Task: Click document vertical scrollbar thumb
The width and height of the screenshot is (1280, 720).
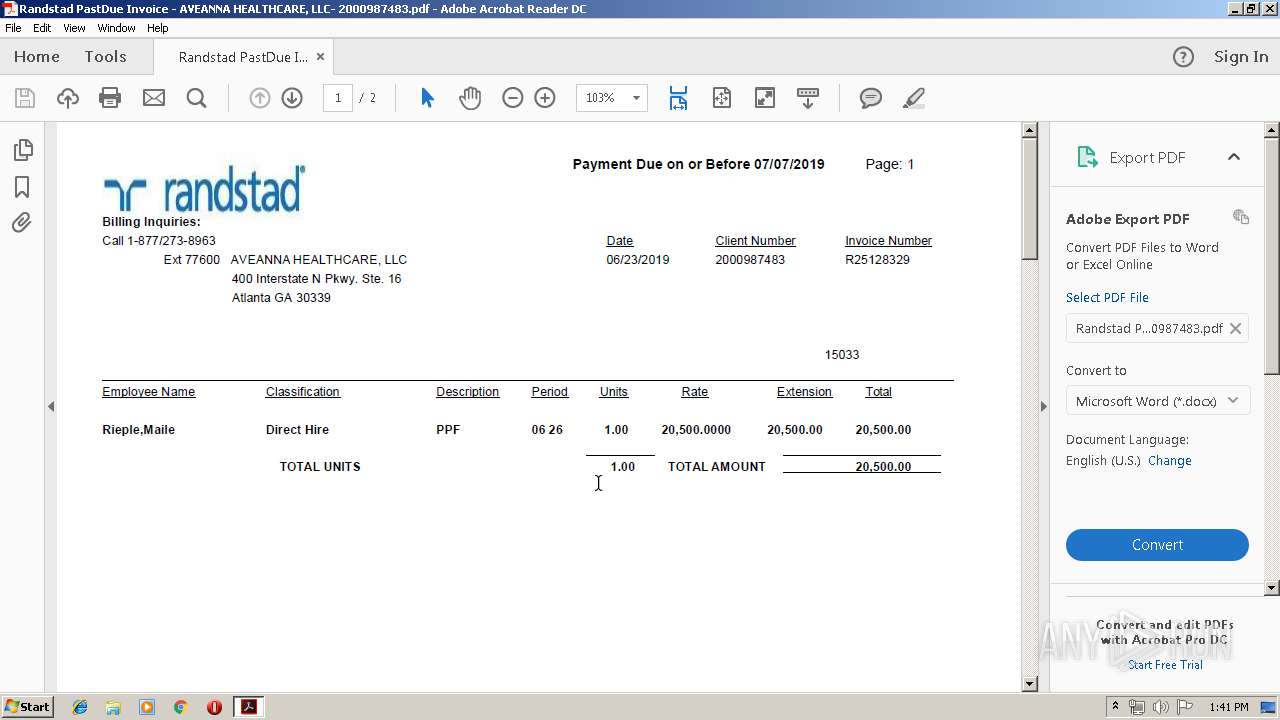Action: click(1030, 198)
